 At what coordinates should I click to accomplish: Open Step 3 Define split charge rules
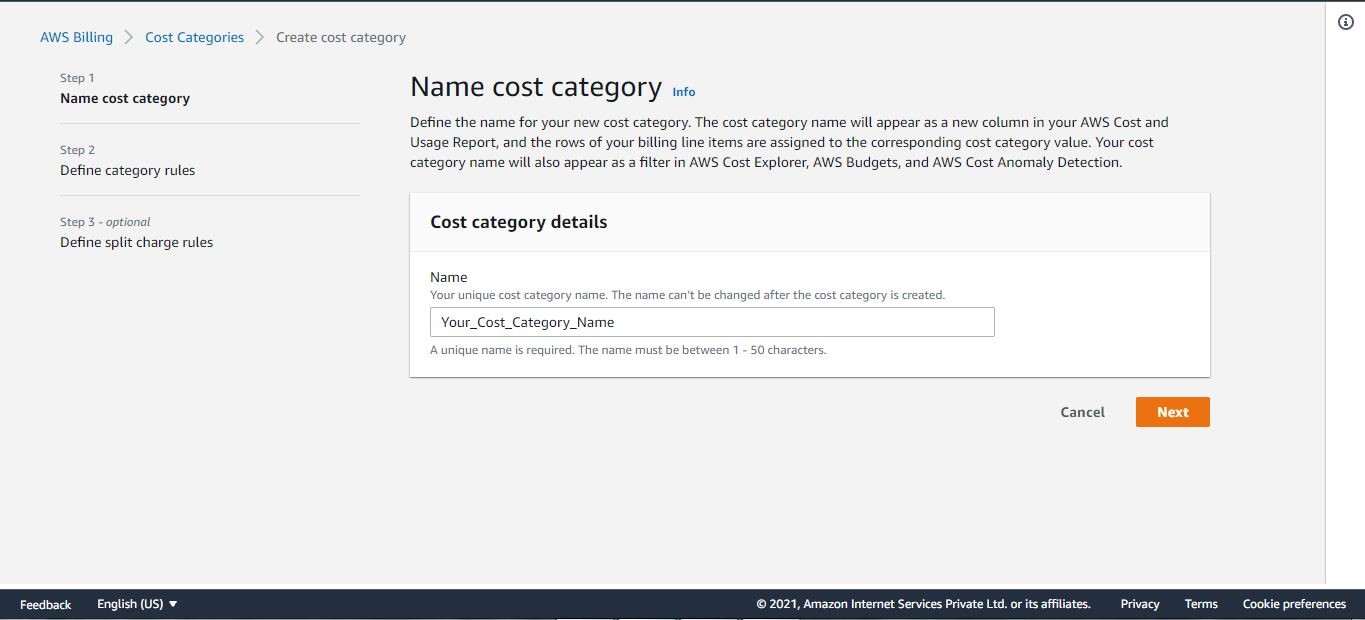[x=136, y=242]
